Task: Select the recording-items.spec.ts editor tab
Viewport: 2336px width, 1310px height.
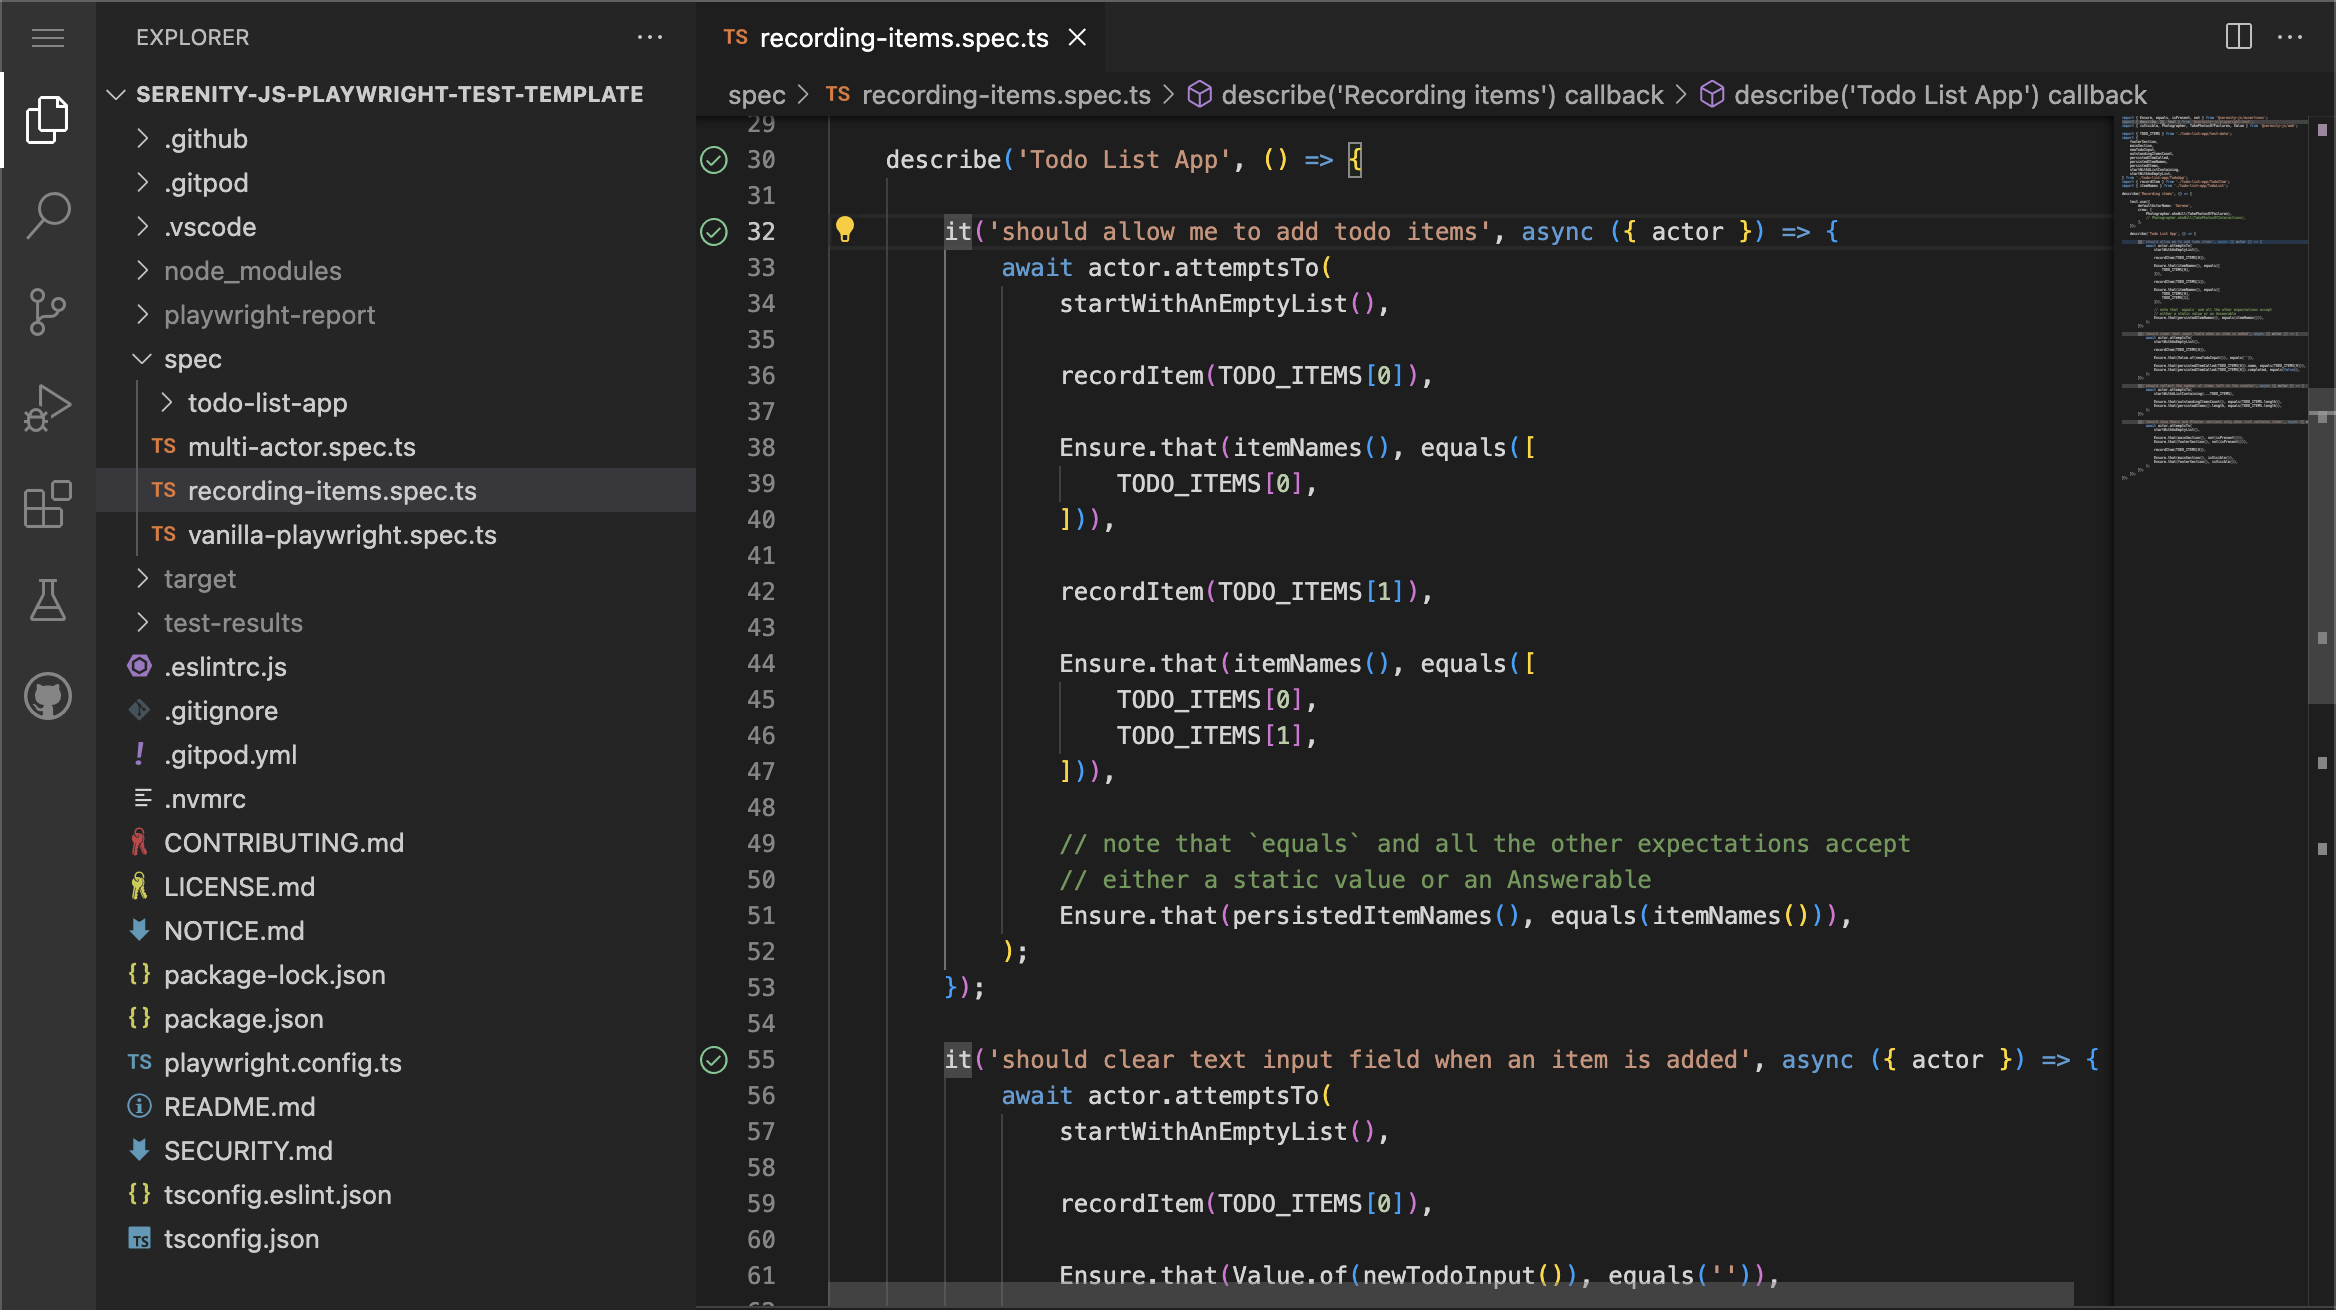Action: (903, 38)
